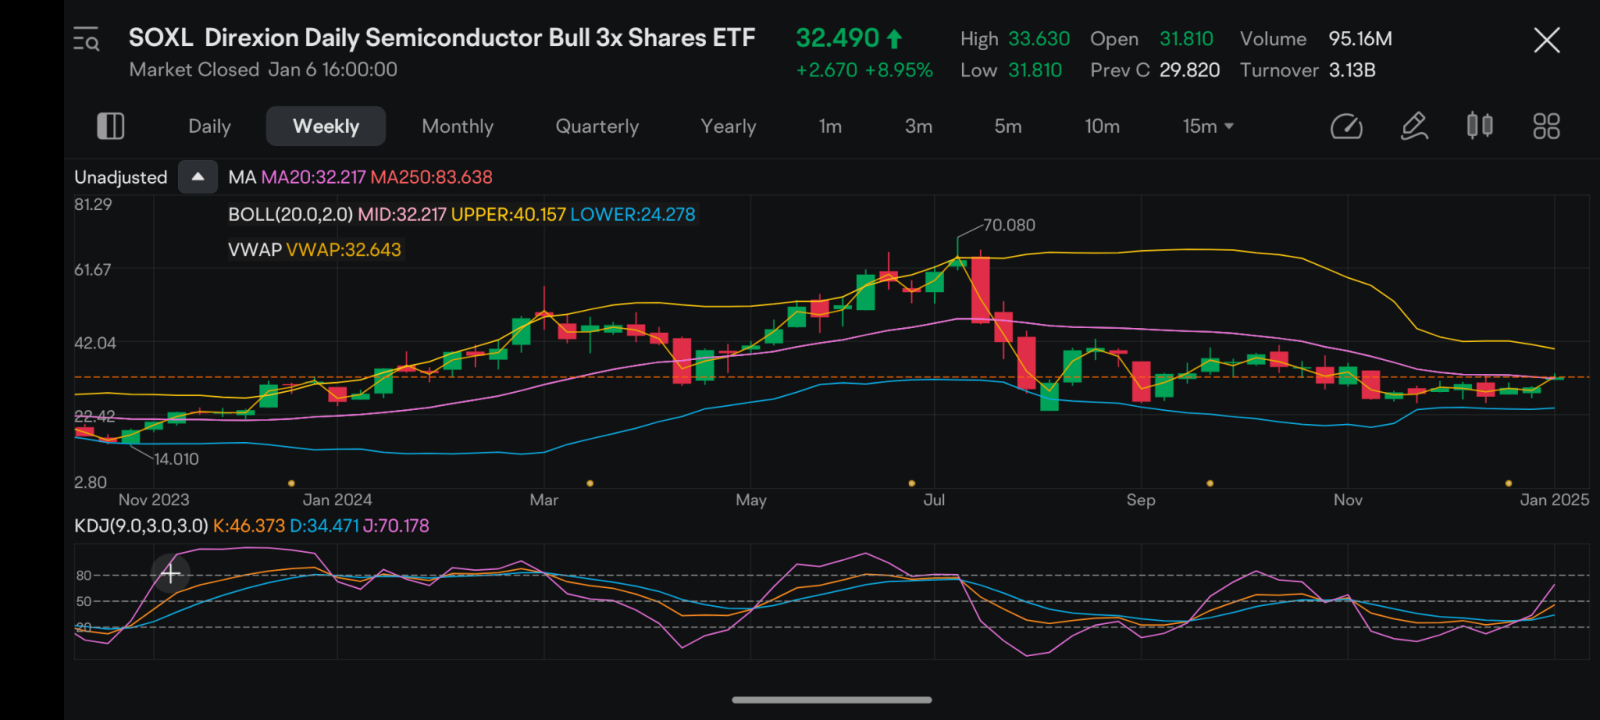Collapse indicators with the up-arrow button
The image size is (1600, 720).
pos(198,177)
